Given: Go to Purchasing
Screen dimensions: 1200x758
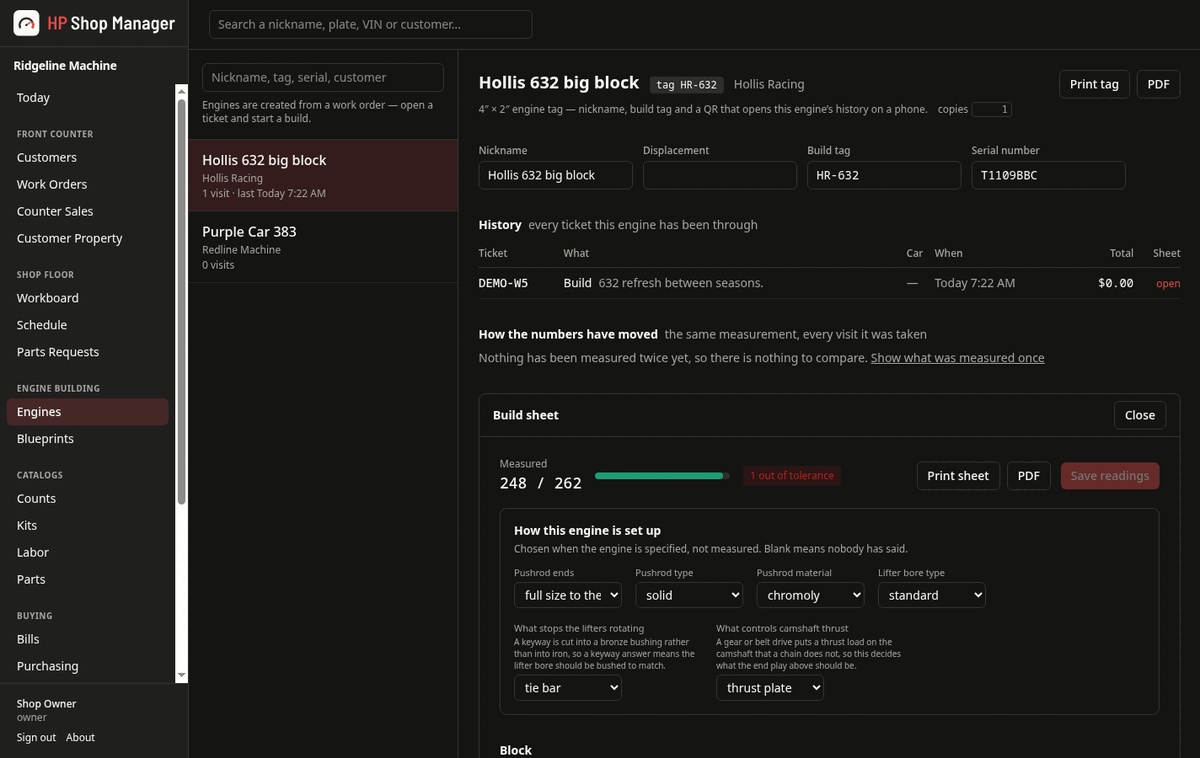Looking at the screenshot, I should 87,666.
